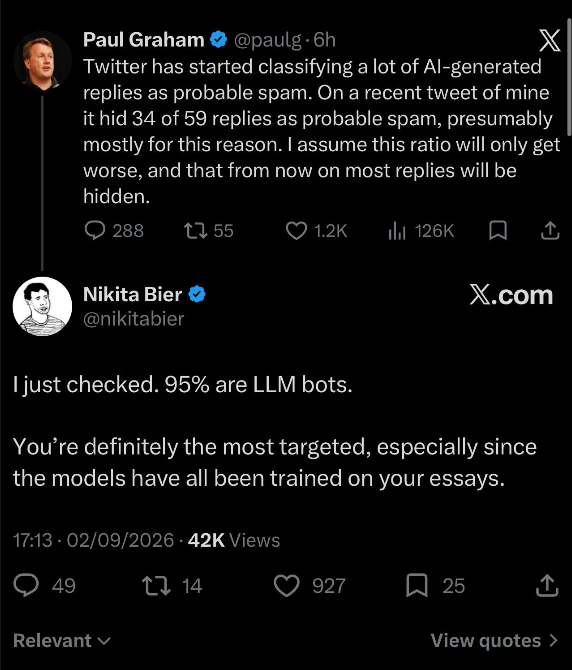Screen dimensions: 572x670
Task: Bookmark Paul Graham's tweet
Action: click(498, 231)
